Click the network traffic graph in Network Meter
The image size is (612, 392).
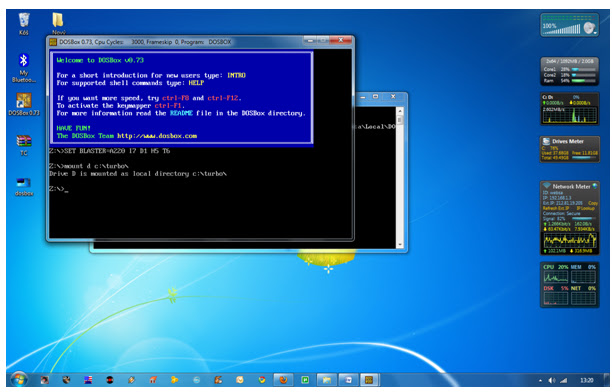[569, 240]
